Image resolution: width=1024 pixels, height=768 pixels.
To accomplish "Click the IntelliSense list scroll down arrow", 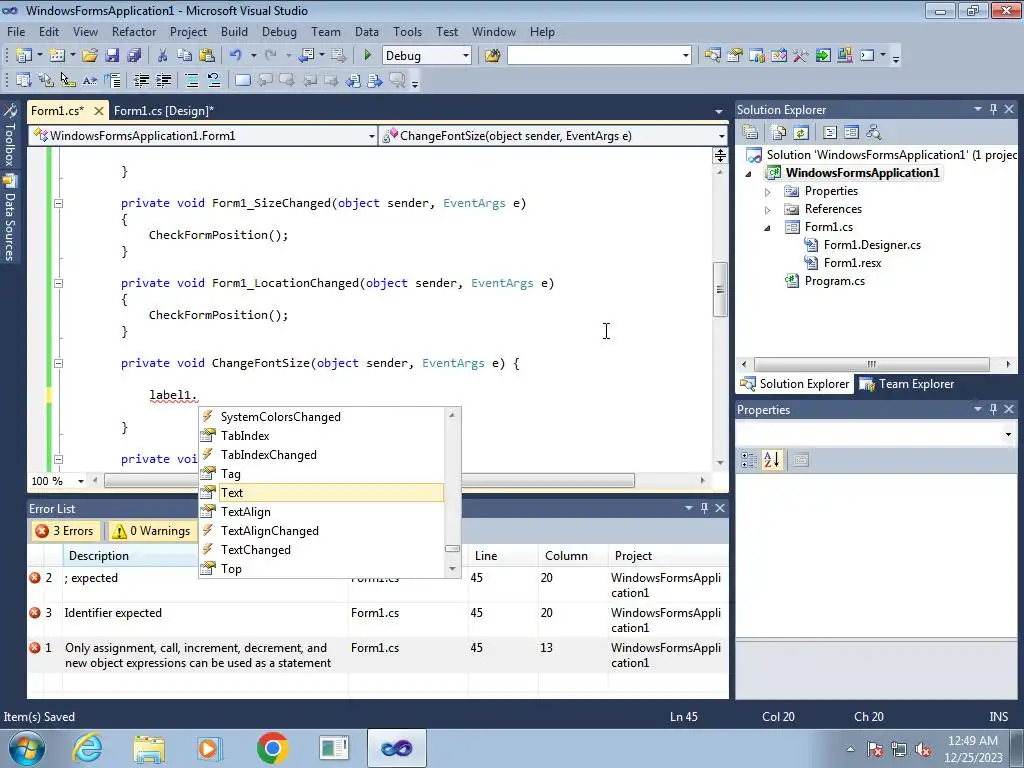I will point(452,569).
